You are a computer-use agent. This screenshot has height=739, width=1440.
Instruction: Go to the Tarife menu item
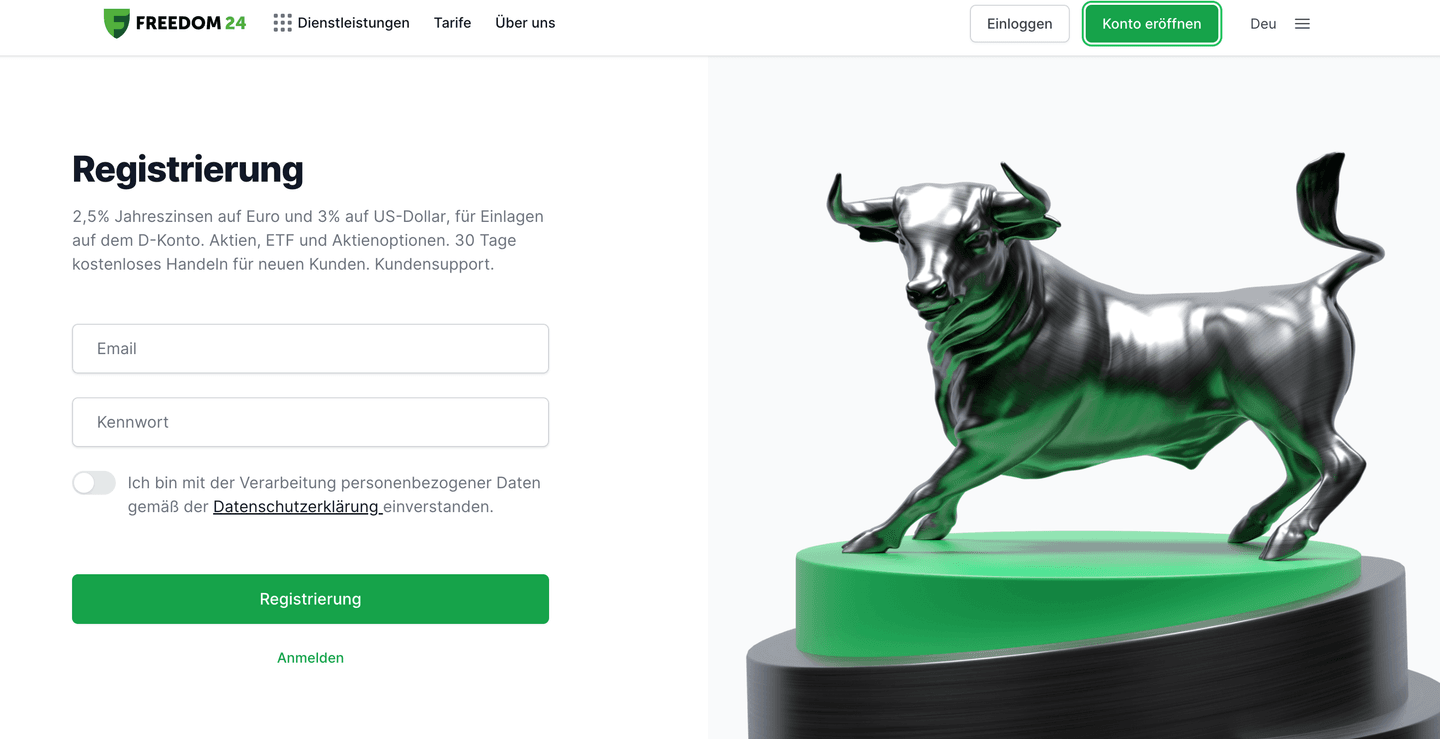click(452, 23)
